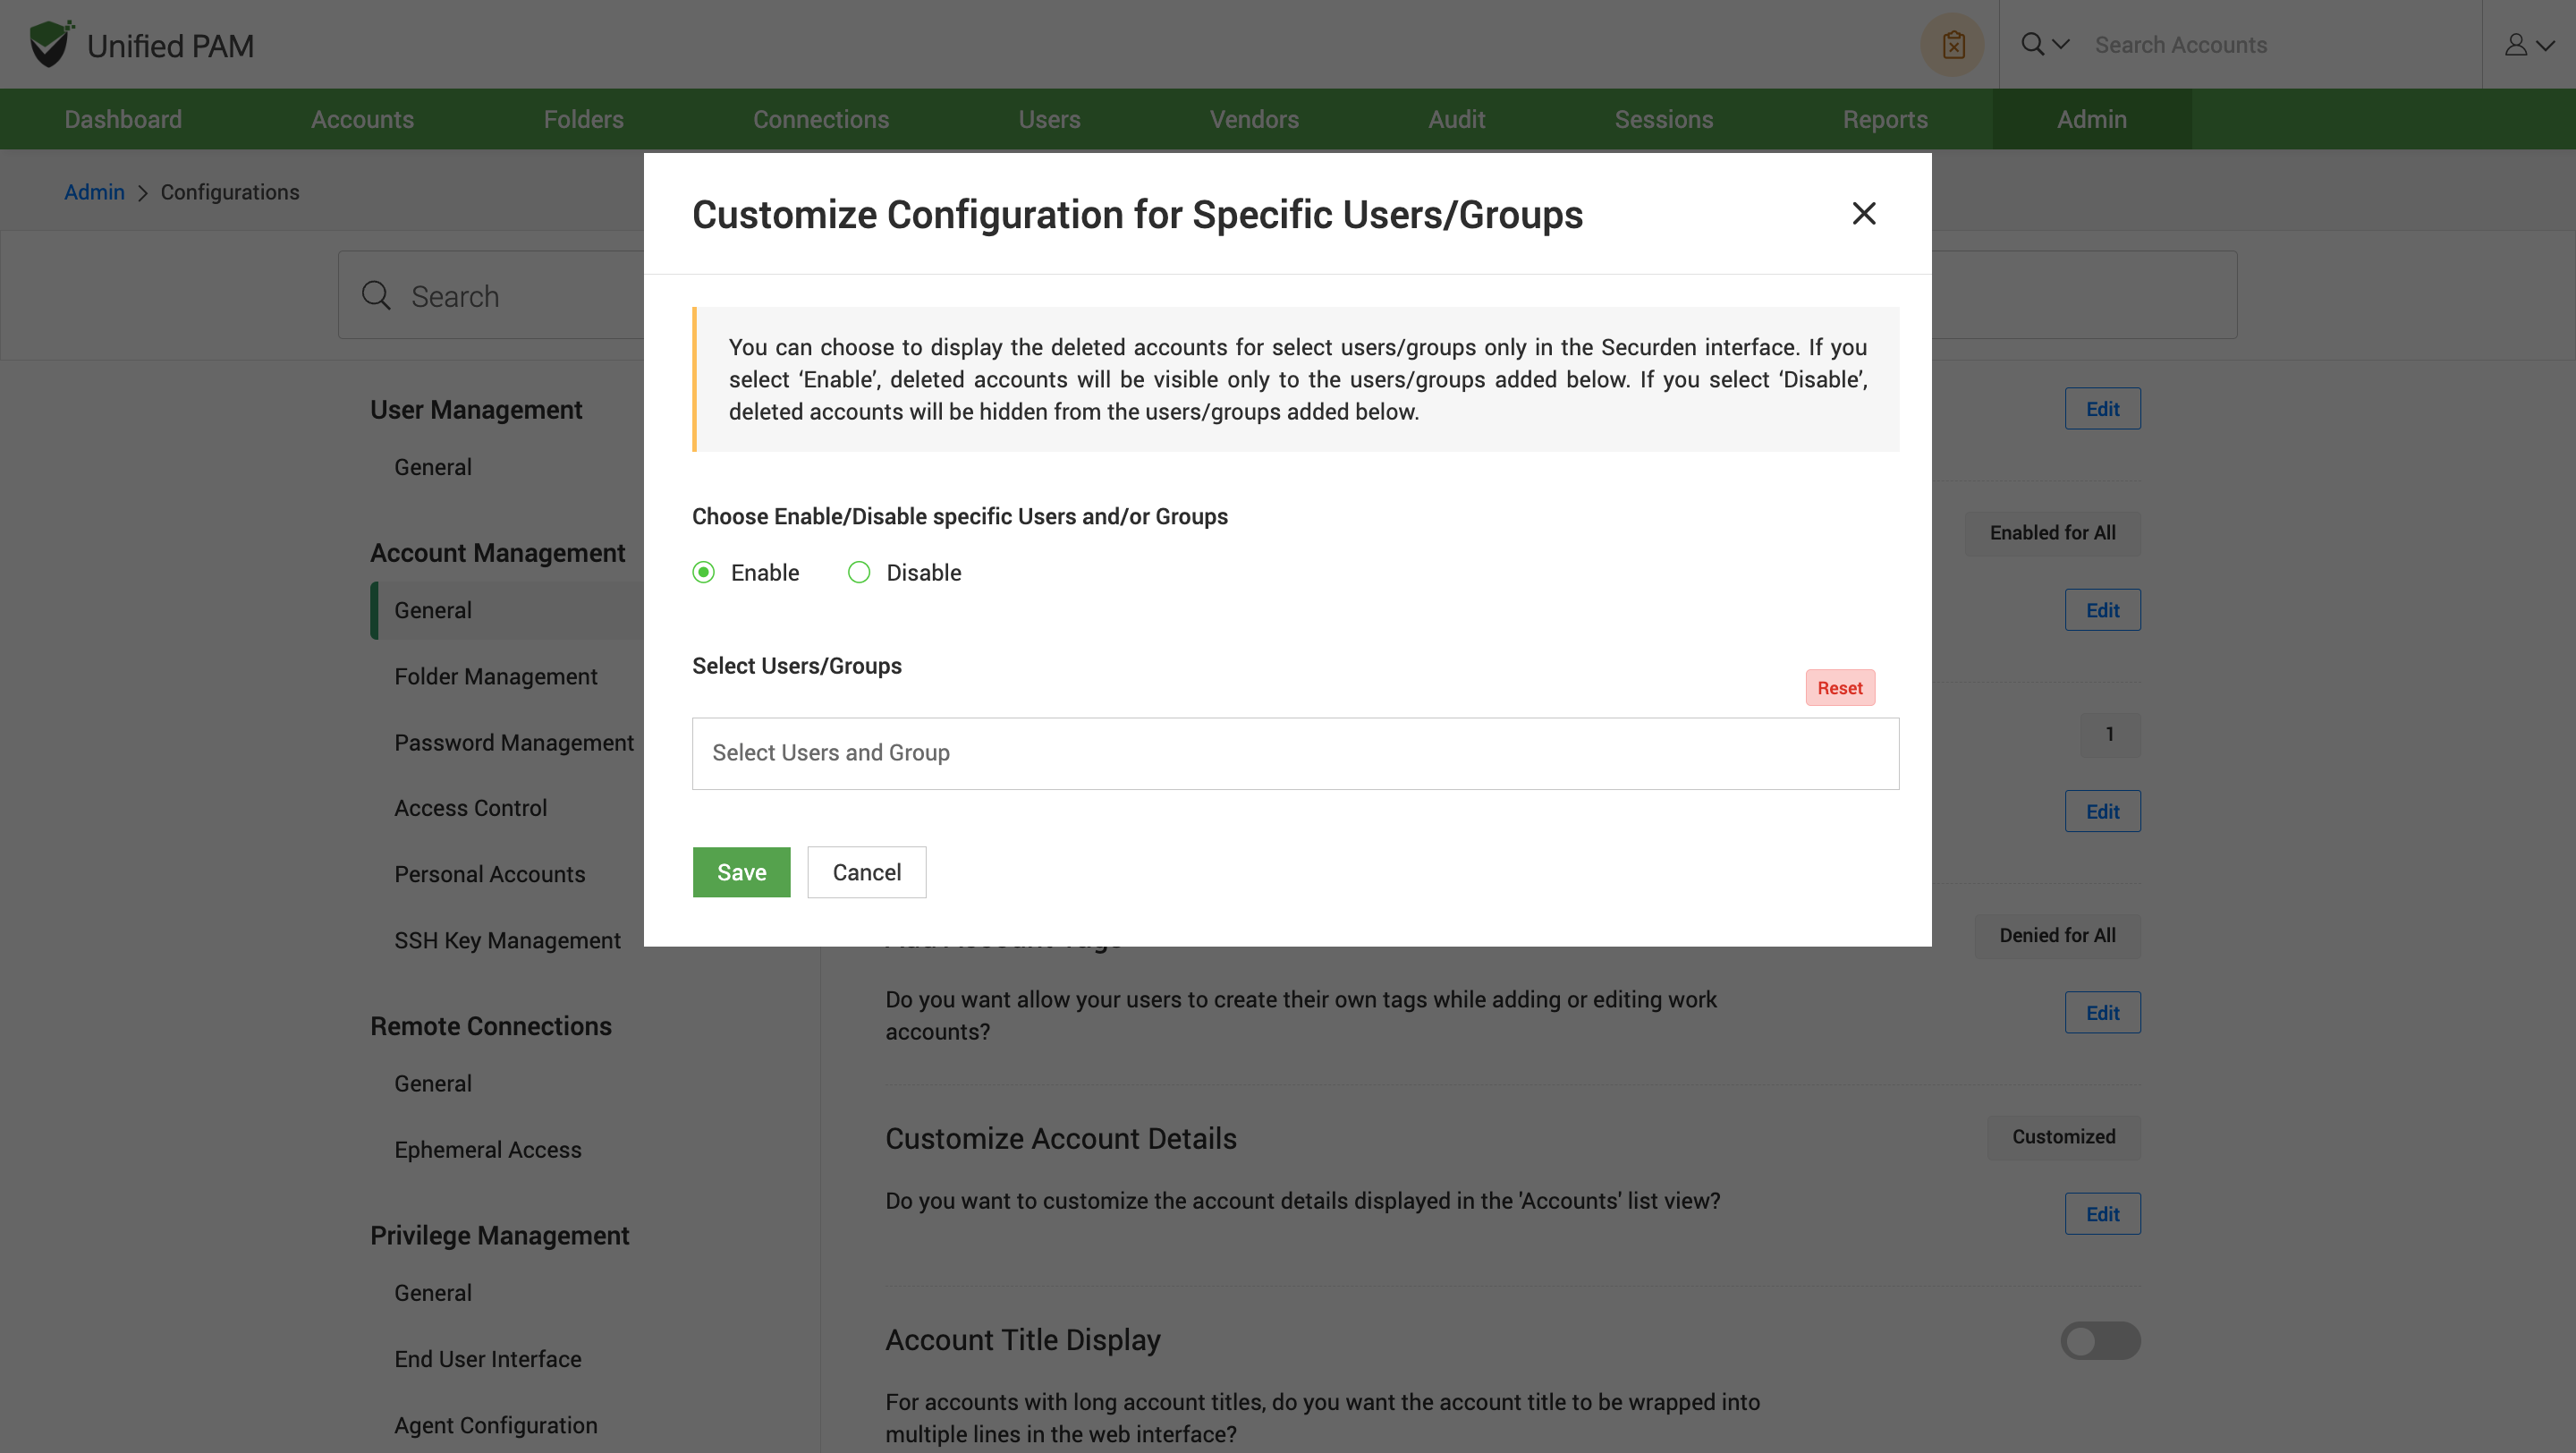The image size is (2576, 1453).
Task: Click the Cancel button in dialog
Action: click(x=866, y=873)
